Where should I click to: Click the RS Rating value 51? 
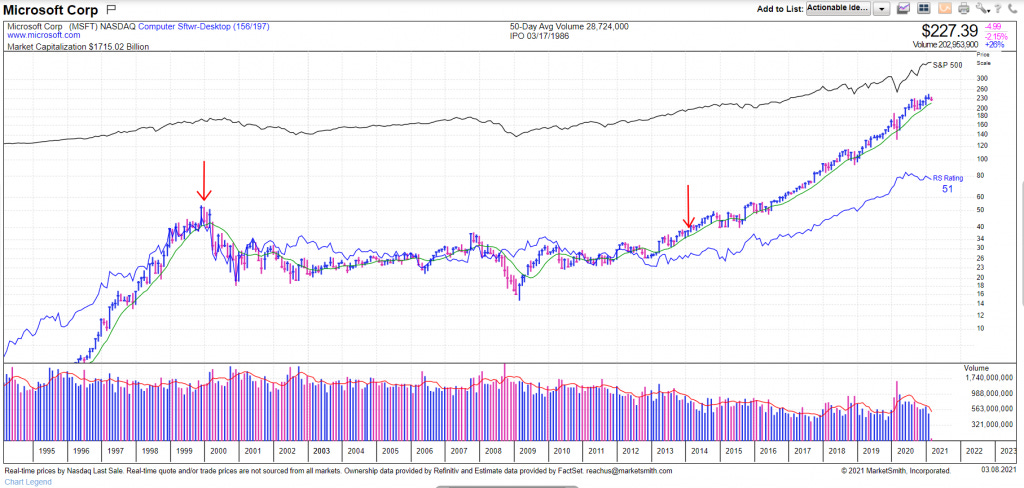click(x=948, y=189)
